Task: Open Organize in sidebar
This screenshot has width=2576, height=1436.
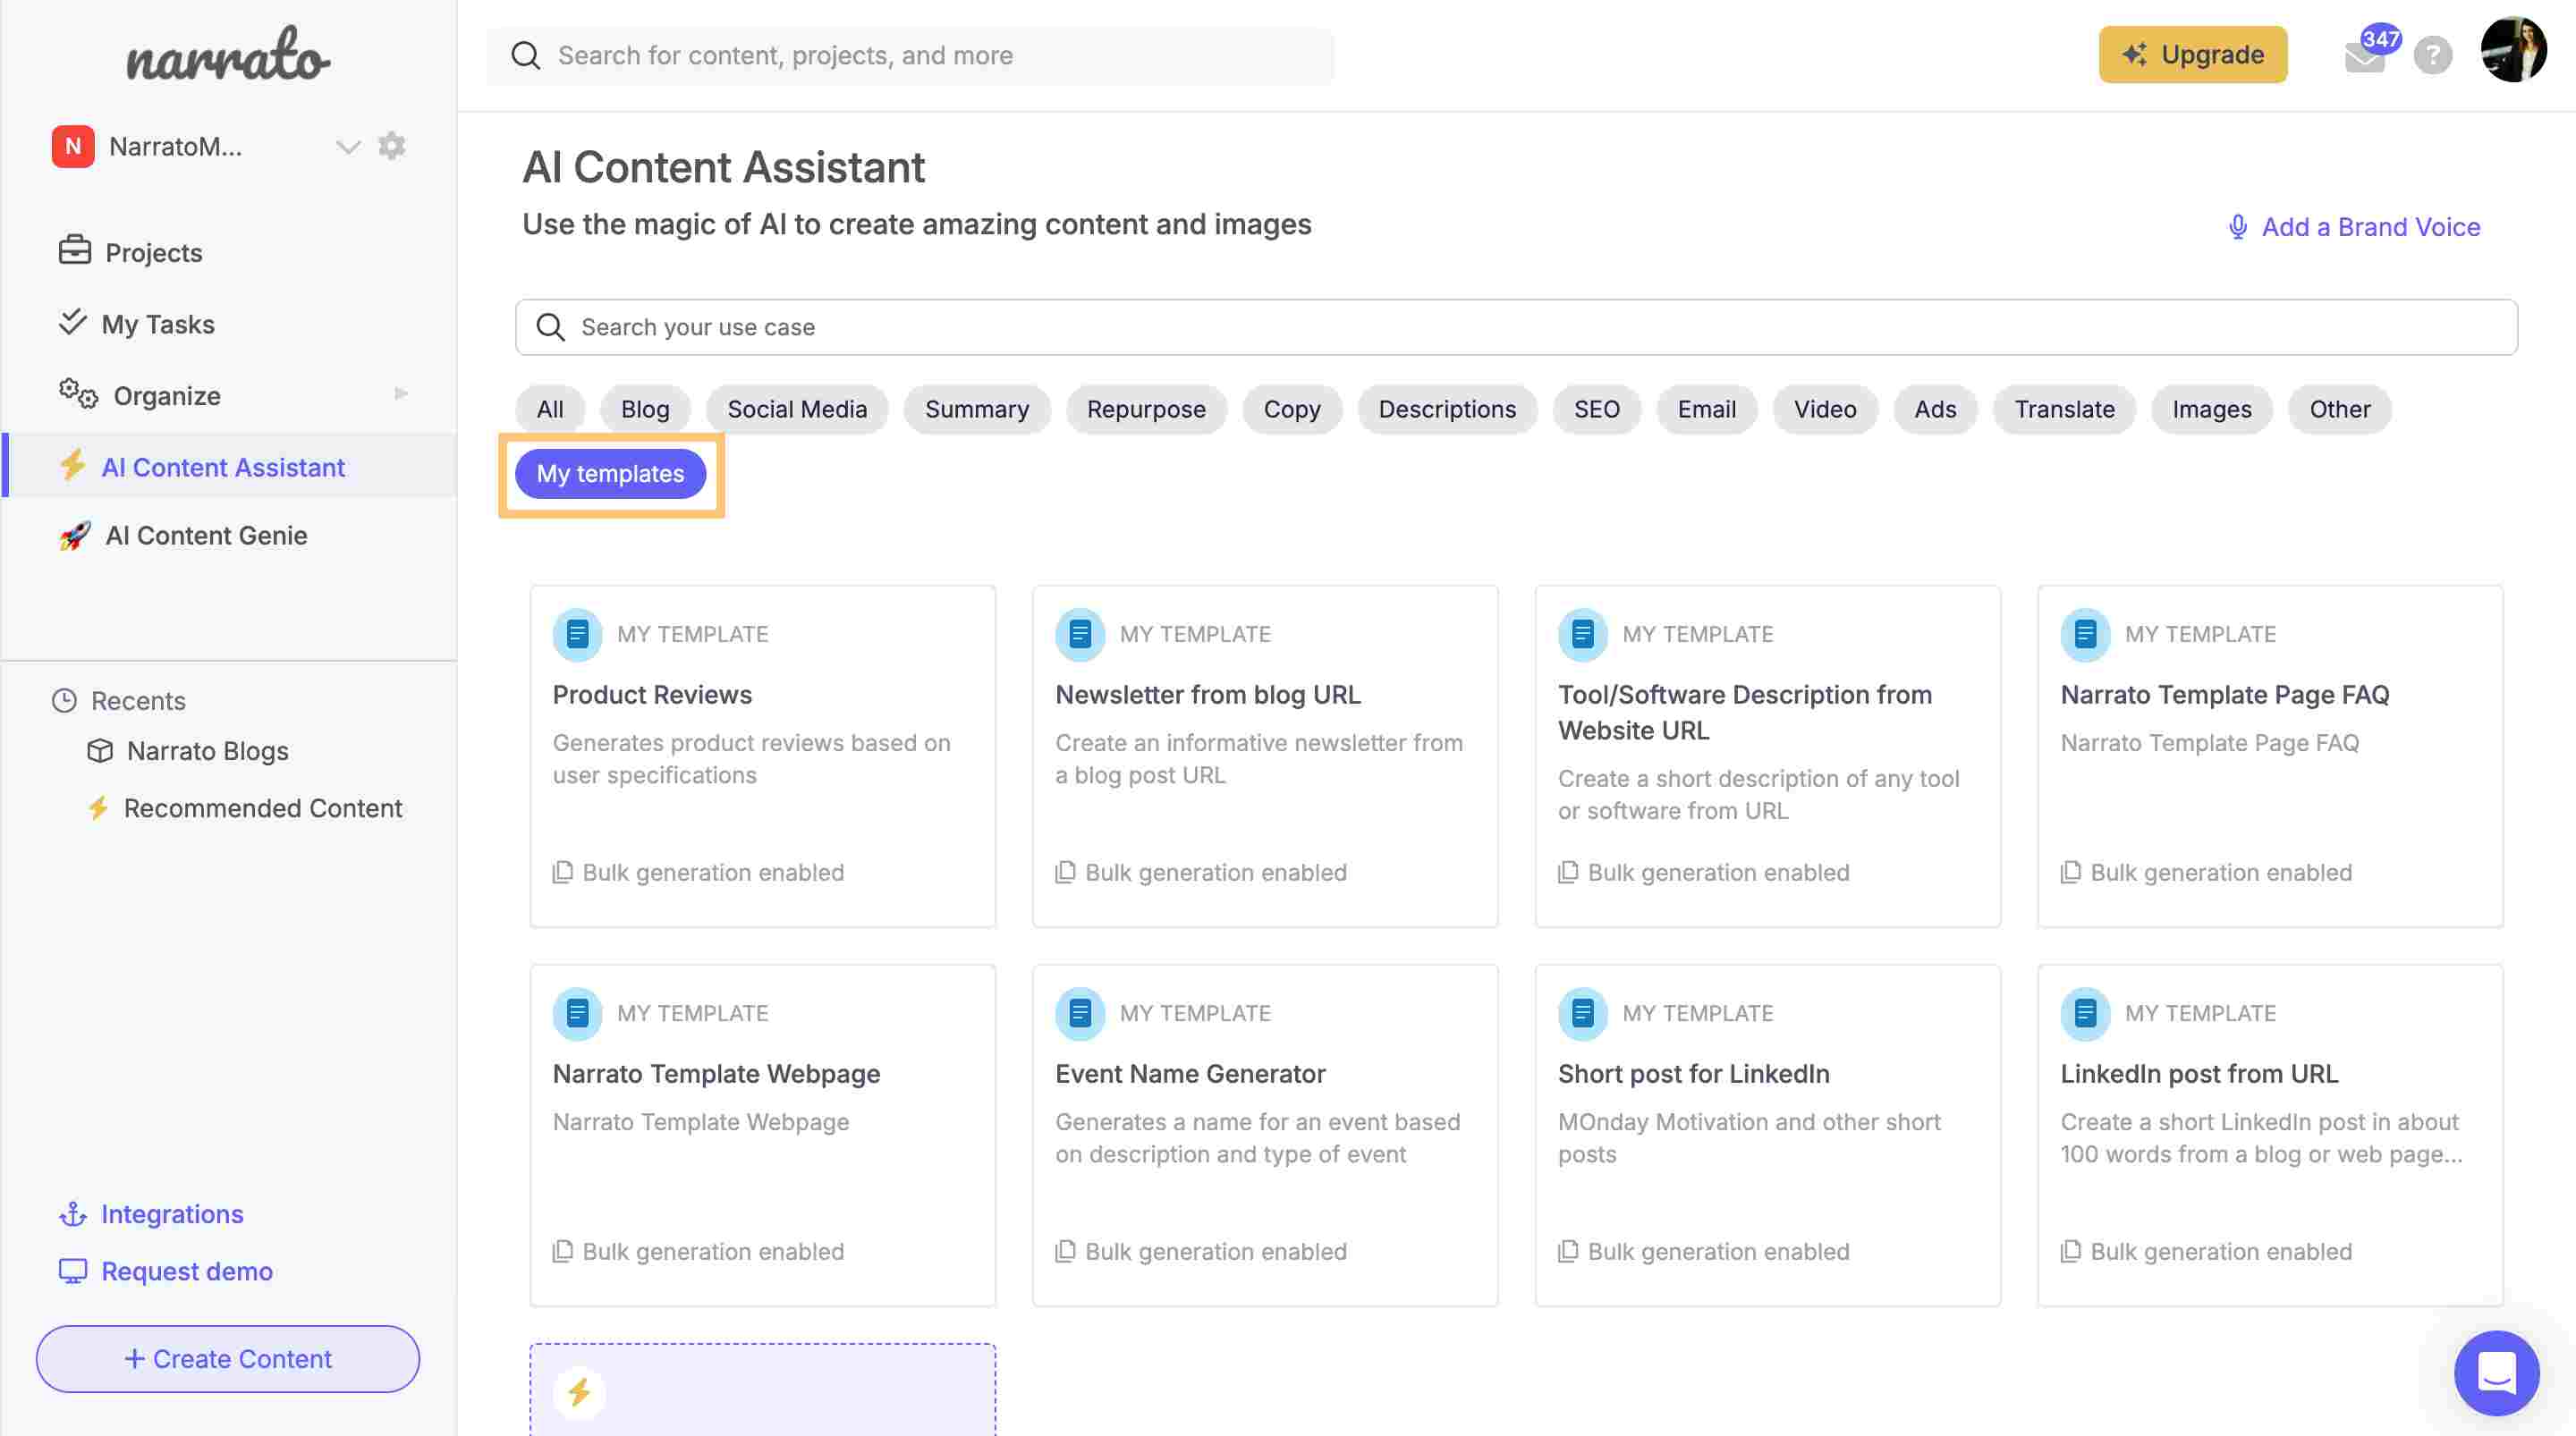Action: click(x=167, y=396)
